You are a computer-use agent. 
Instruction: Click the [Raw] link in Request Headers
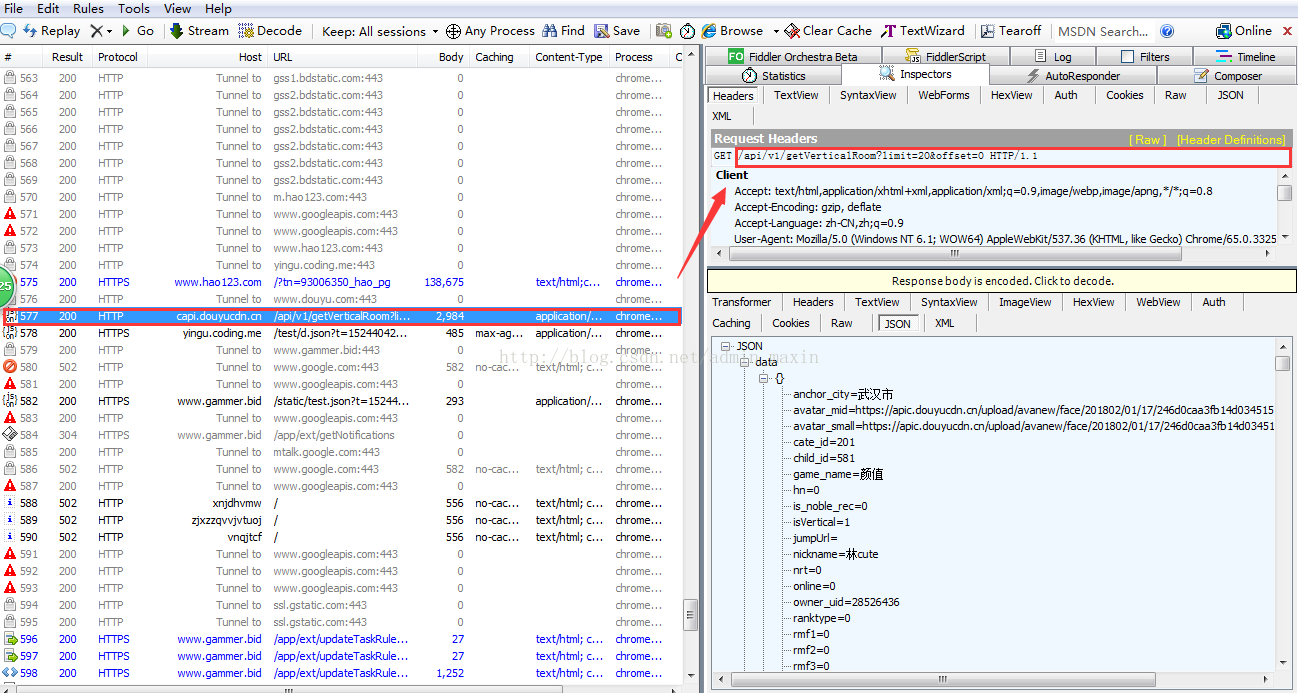tap(1146, 140)
